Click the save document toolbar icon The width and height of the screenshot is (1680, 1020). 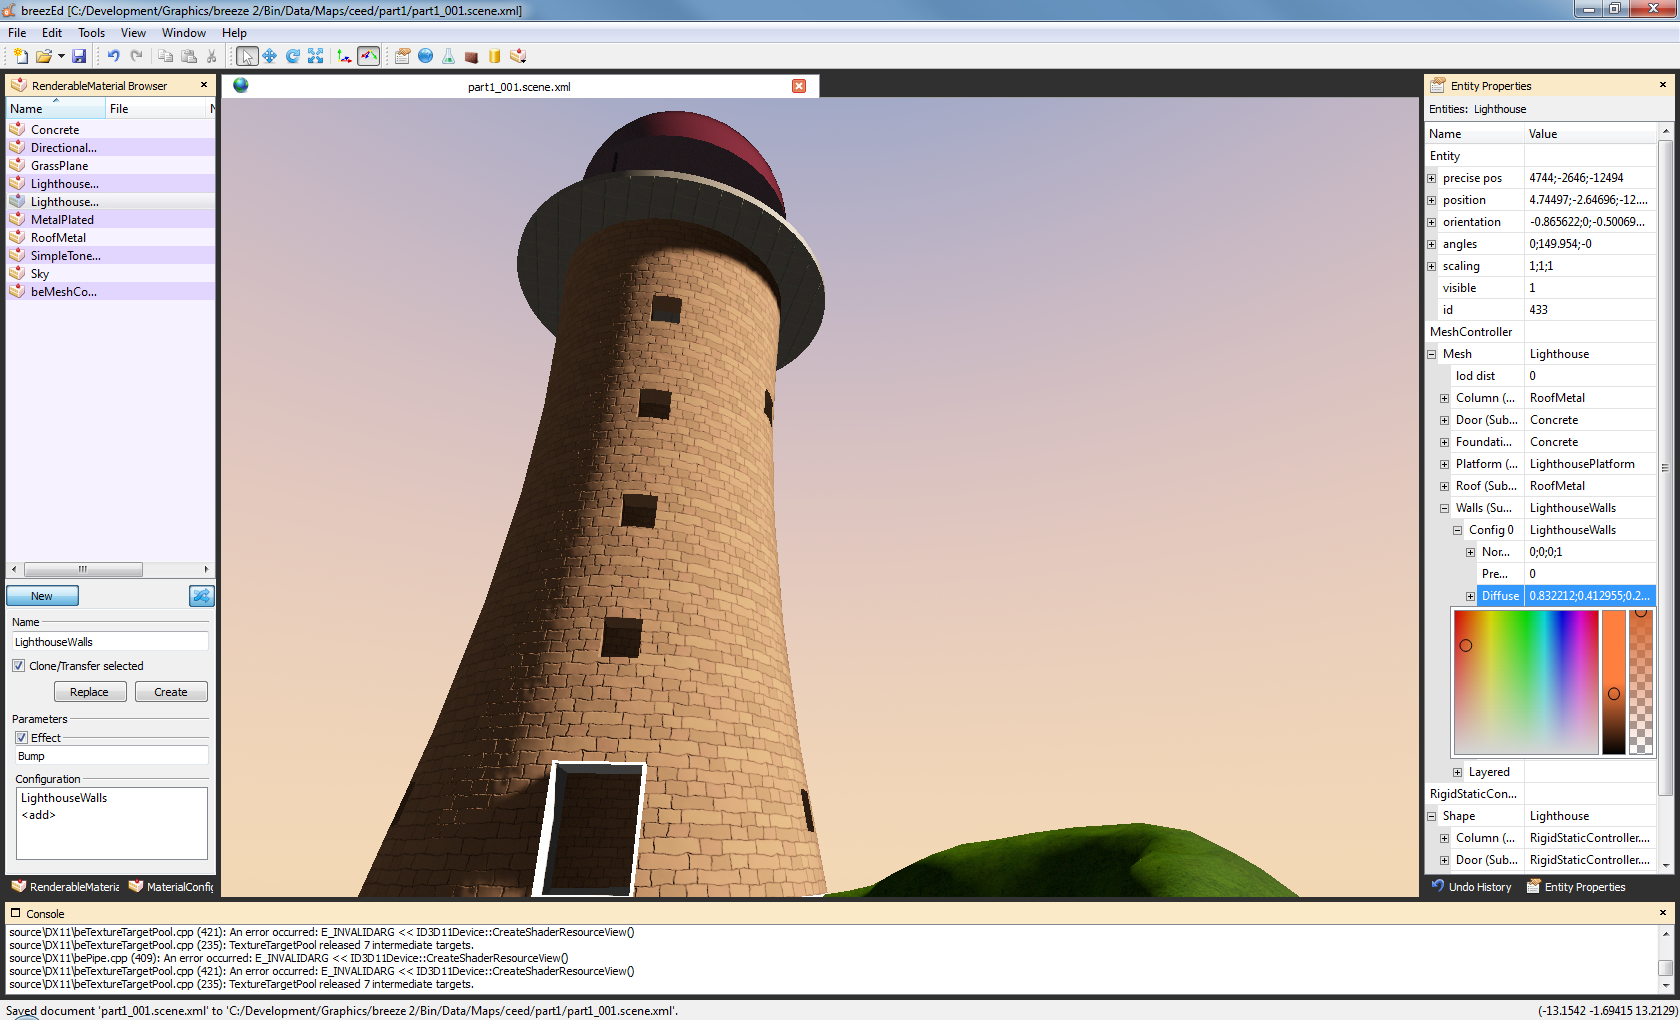(79, 56)
